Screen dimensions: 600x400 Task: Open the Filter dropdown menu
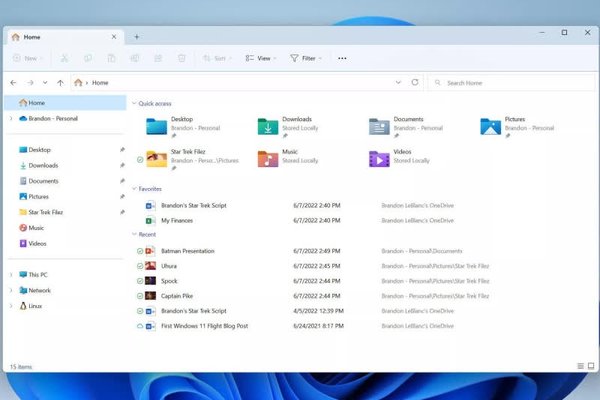(306, 58)
